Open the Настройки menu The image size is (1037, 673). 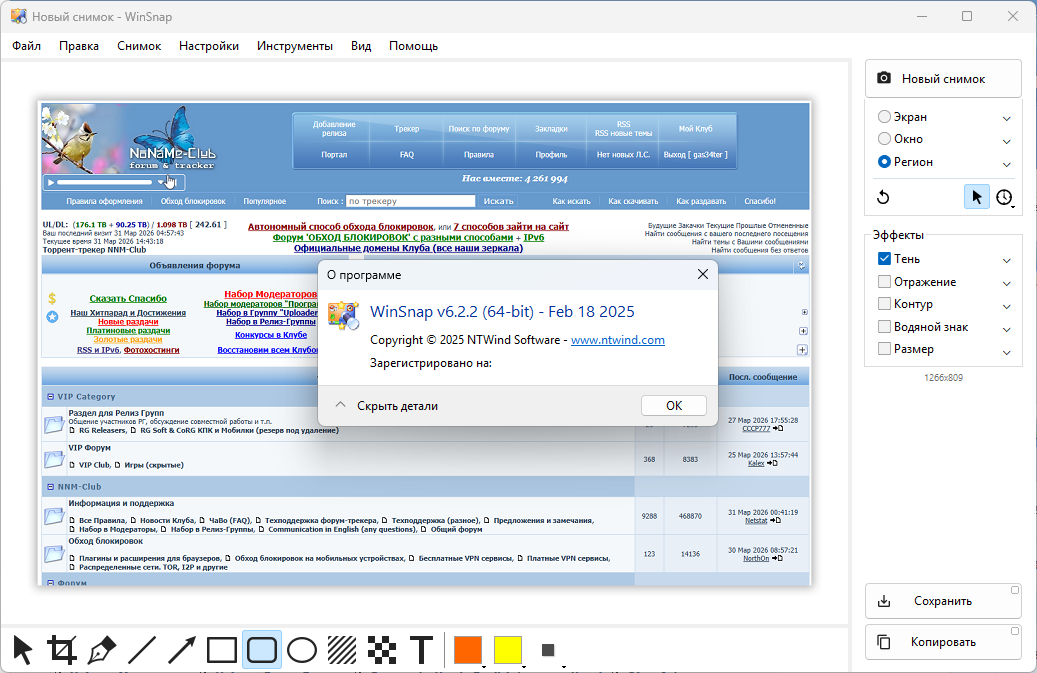pyautogui.click(x=209, y=46)
